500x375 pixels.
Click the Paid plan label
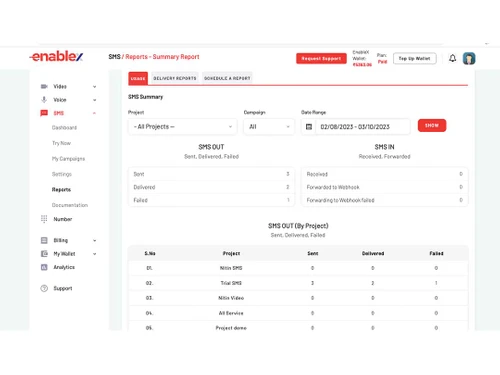[x=382, y=62]
